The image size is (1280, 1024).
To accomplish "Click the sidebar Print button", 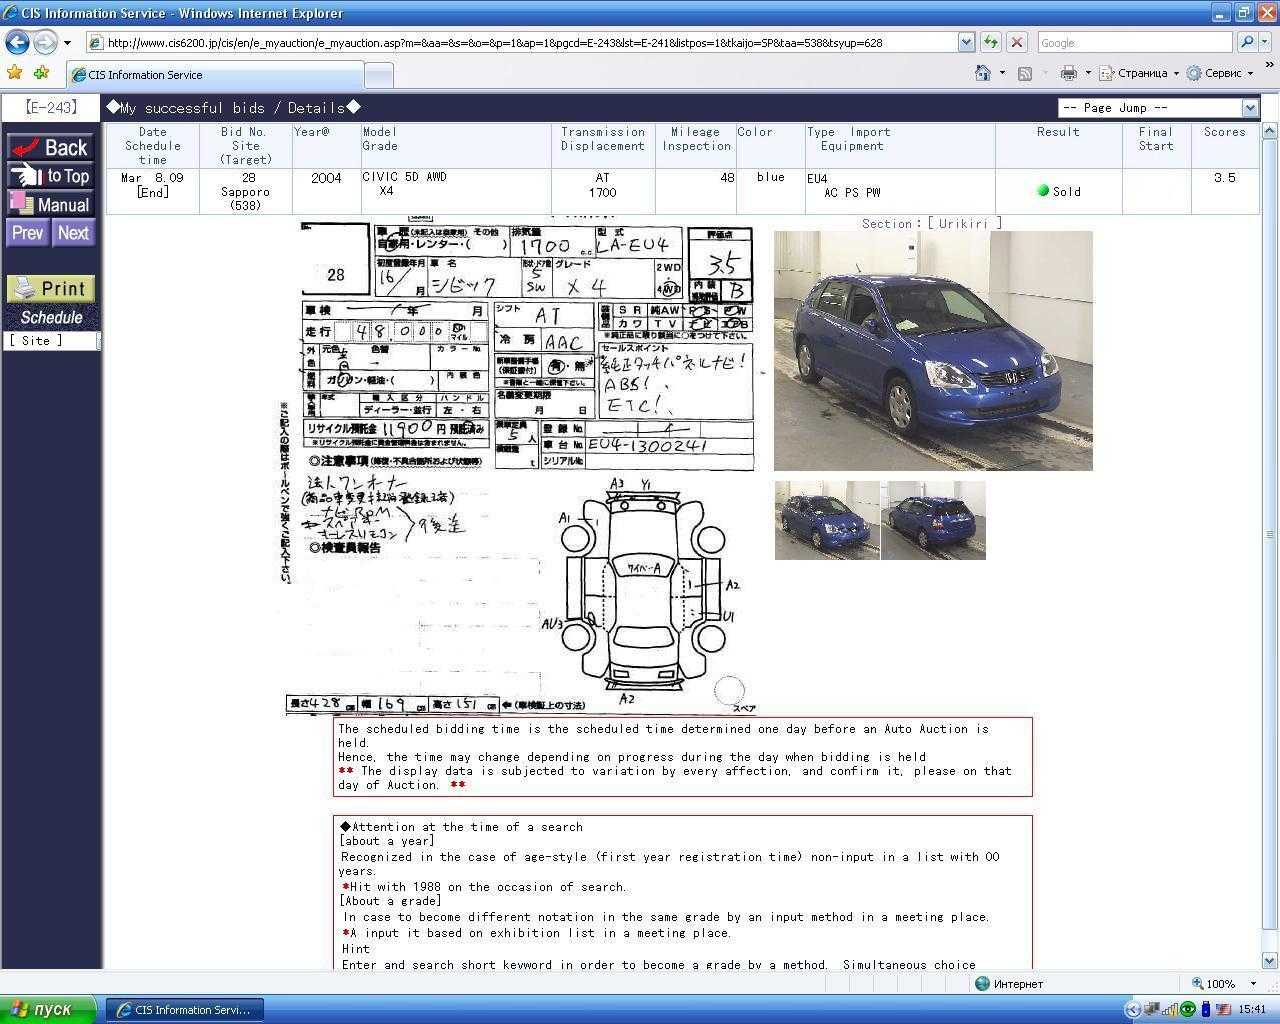I will coord(50,288).
